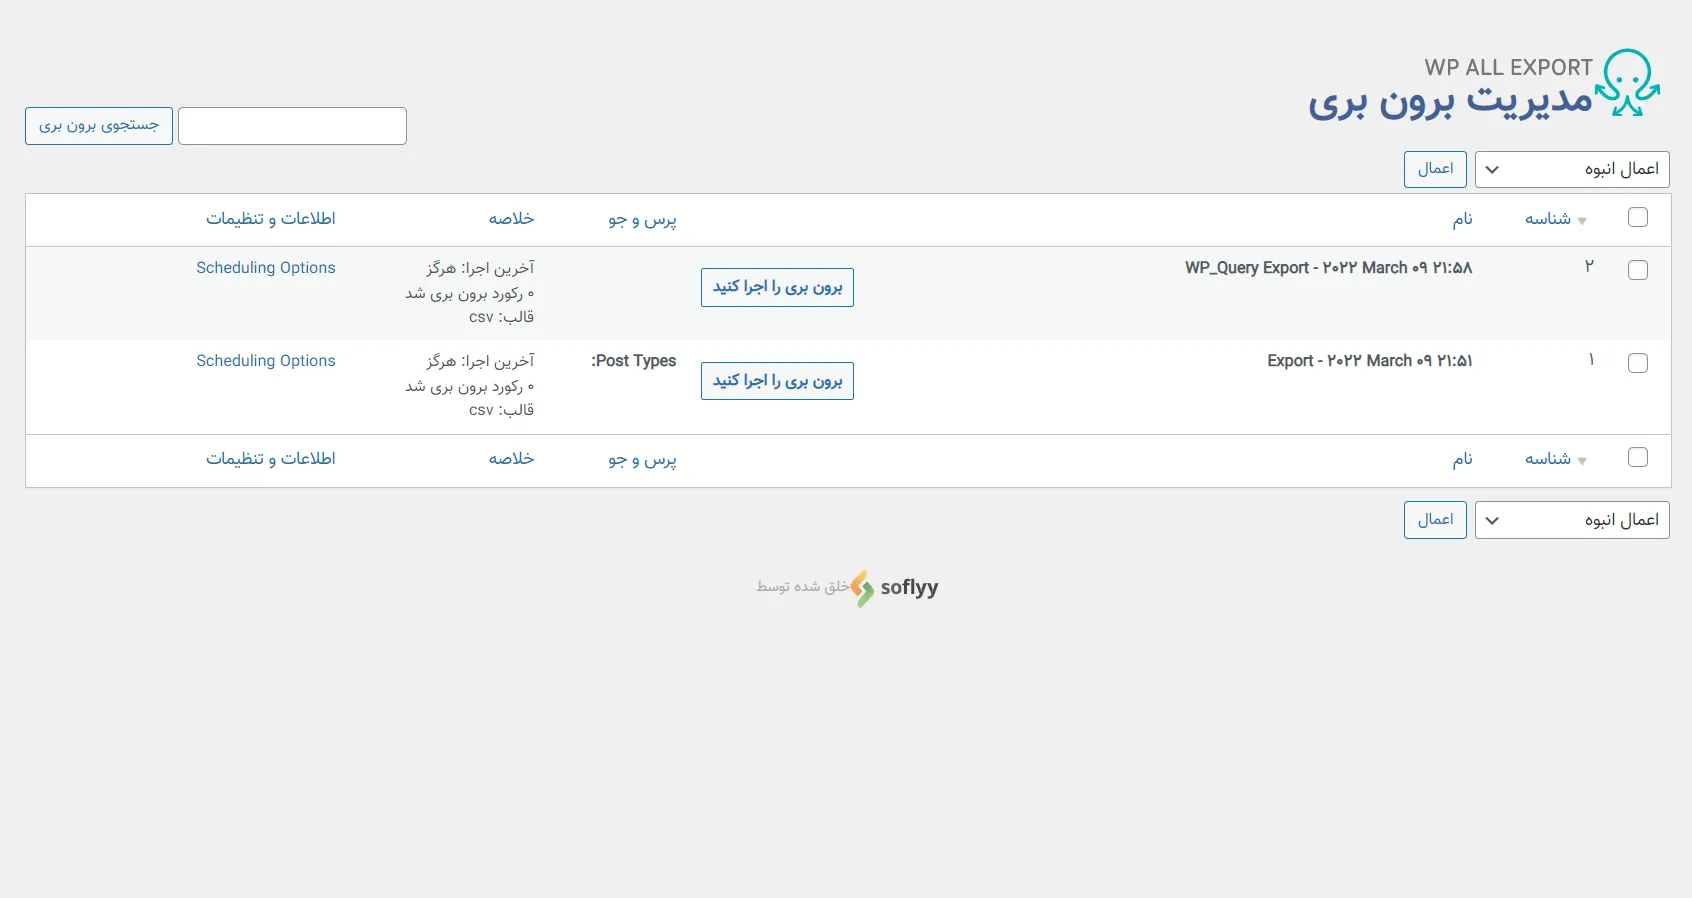The width and height of the screenshot is (1692, 898).
Task: Open Scheduling Options for WP_Query Export
Action: (x=266, y=268)
